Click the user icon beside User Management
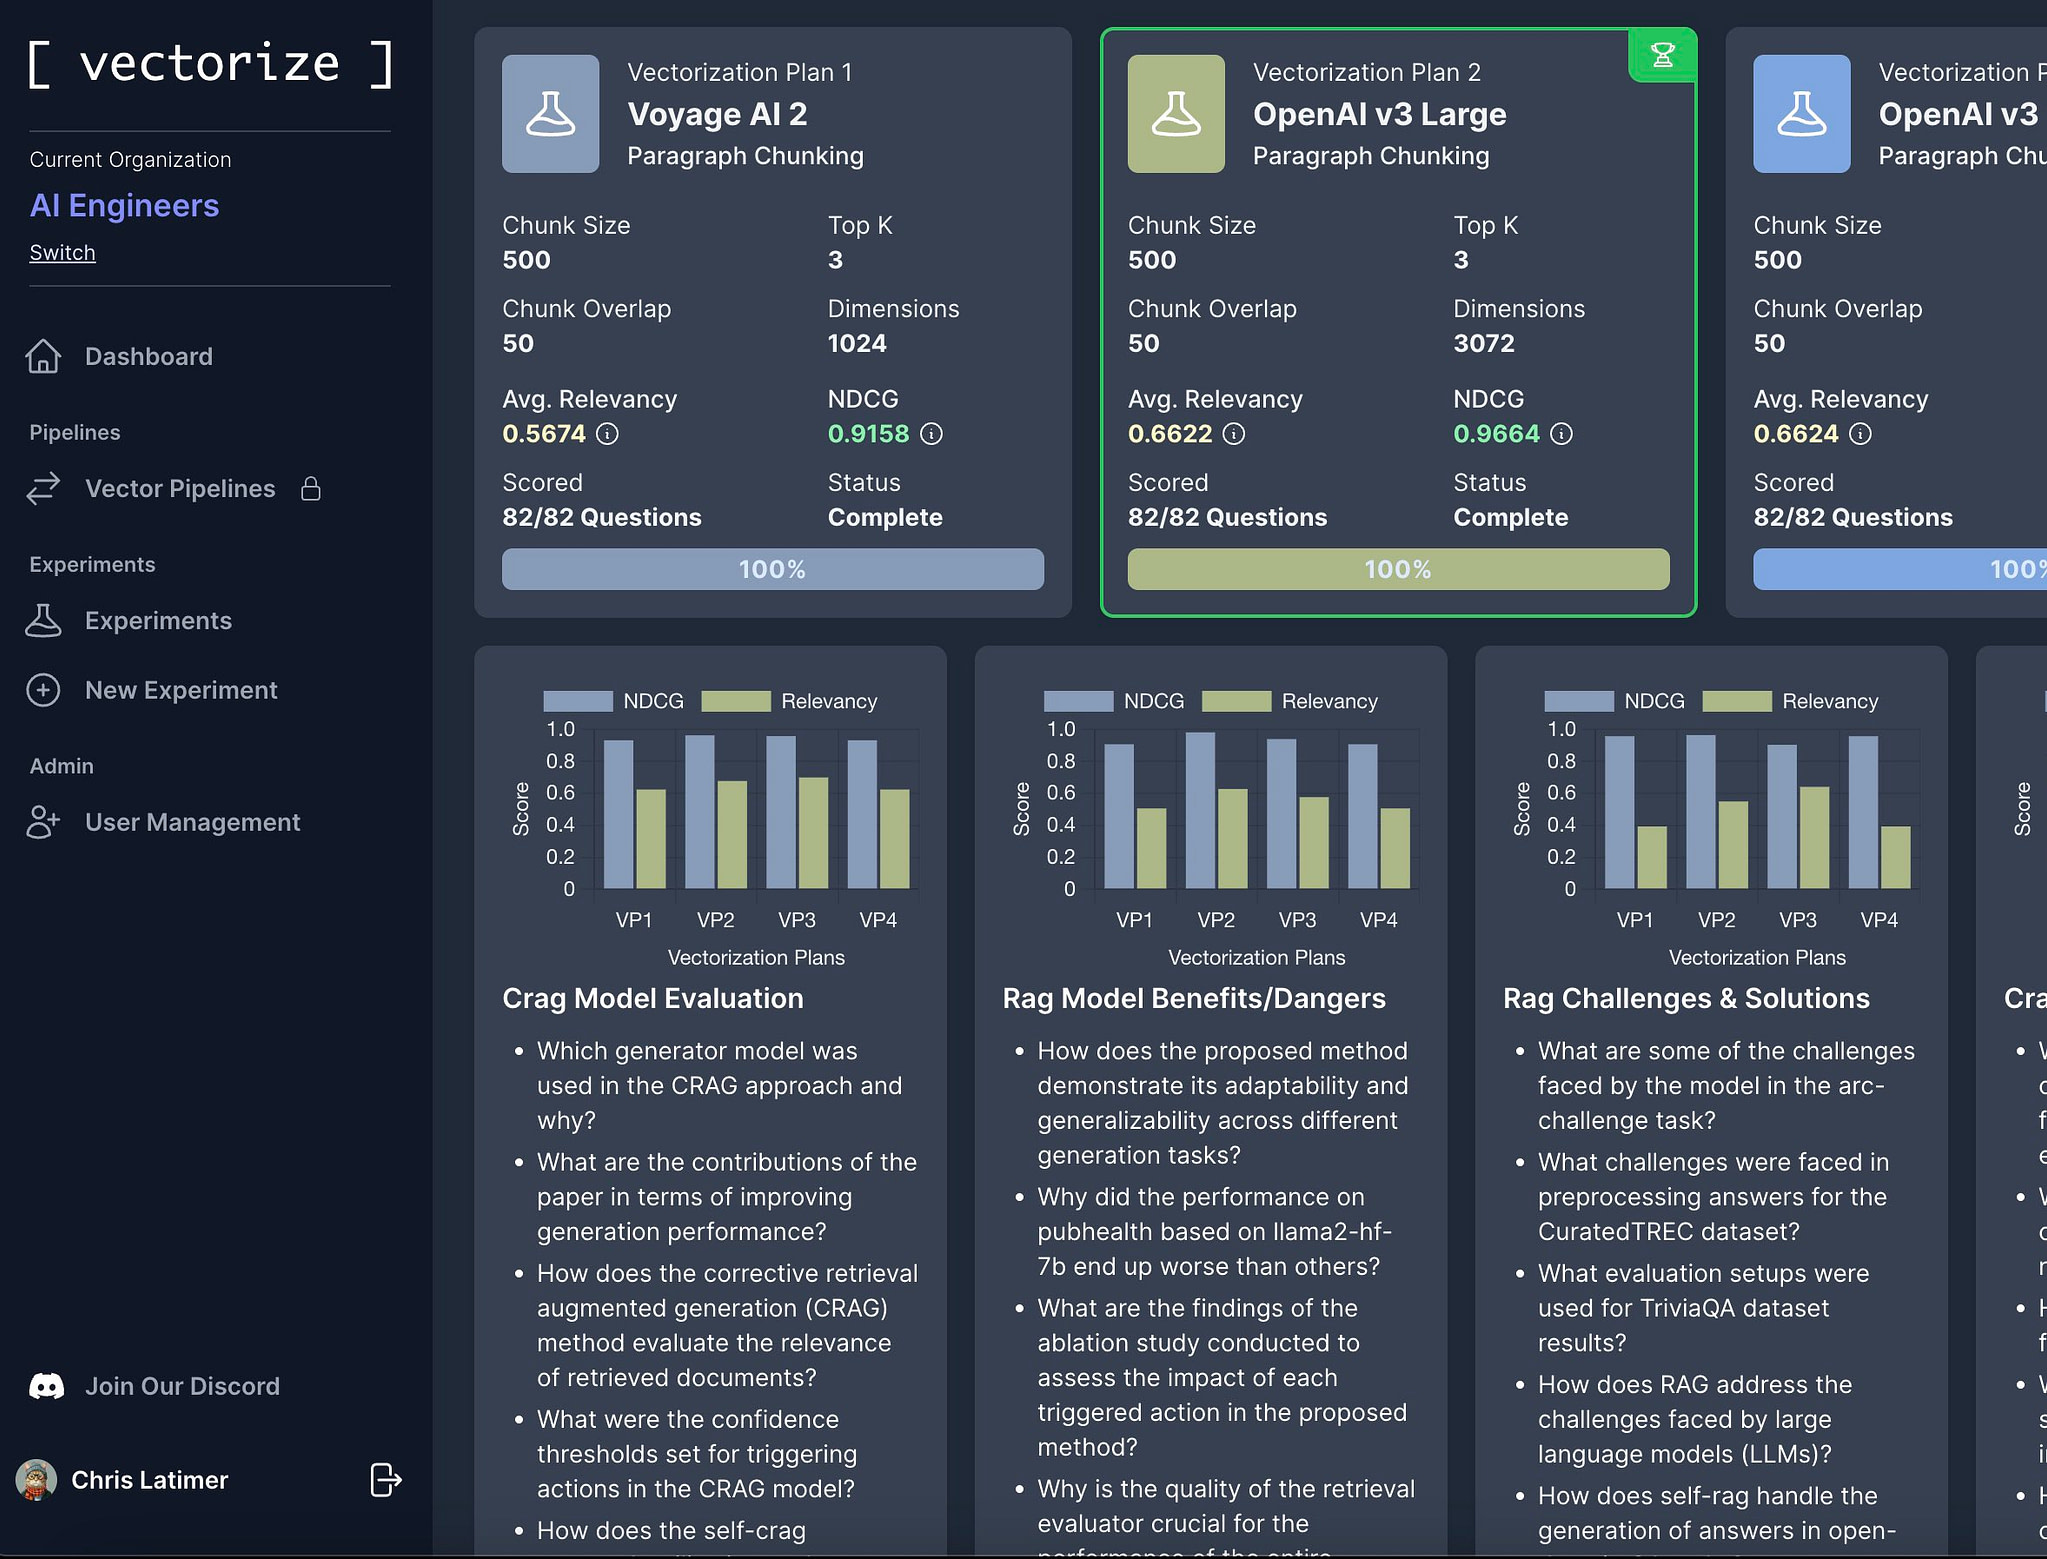 point(43,822)
